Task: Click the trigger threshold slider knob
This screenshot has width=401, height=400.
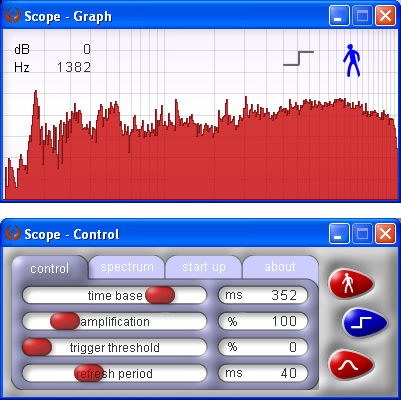Action: point(37,347)
